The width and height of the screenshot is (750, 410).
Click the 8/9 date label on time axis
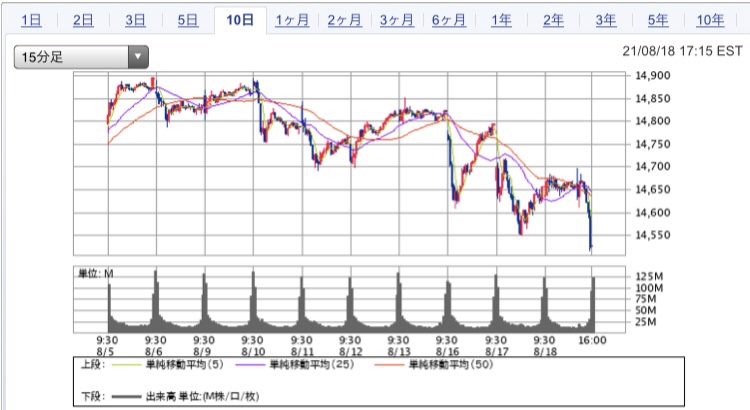click(202, 352)
